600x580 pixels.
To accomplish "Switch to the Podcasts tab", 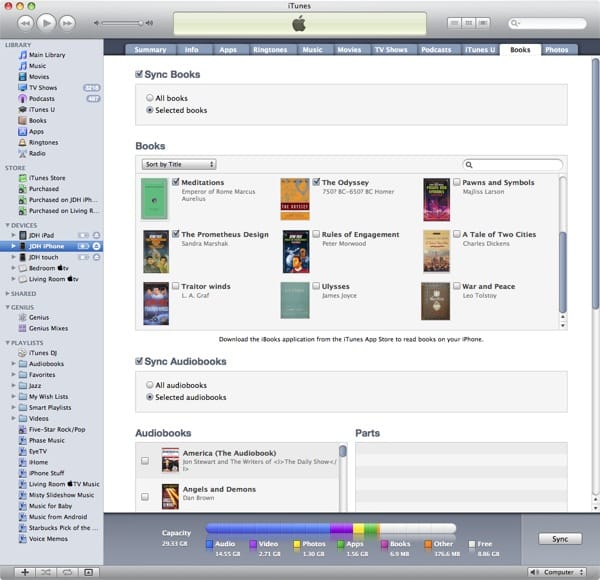I will click(x=436, y=50).
